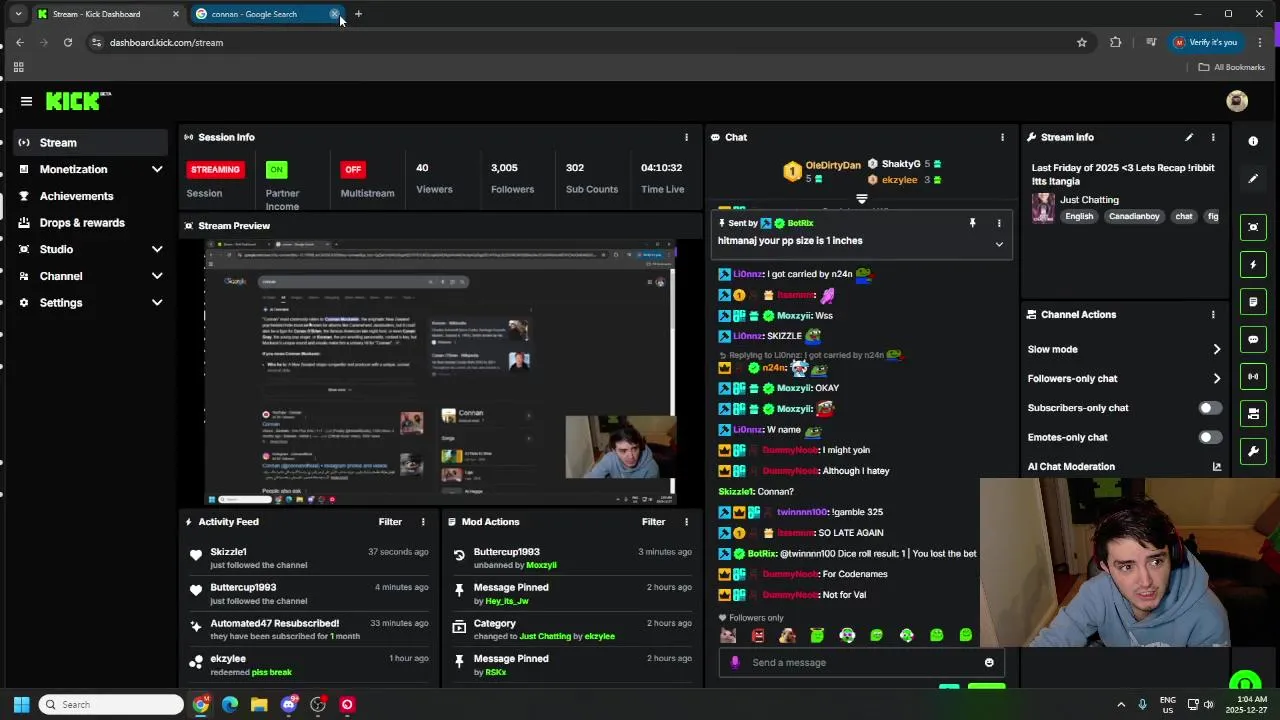Click Moxzyii in Mod Actions unban entry
The width and height of the screenshot is (1280, 720).
point(541,565)
